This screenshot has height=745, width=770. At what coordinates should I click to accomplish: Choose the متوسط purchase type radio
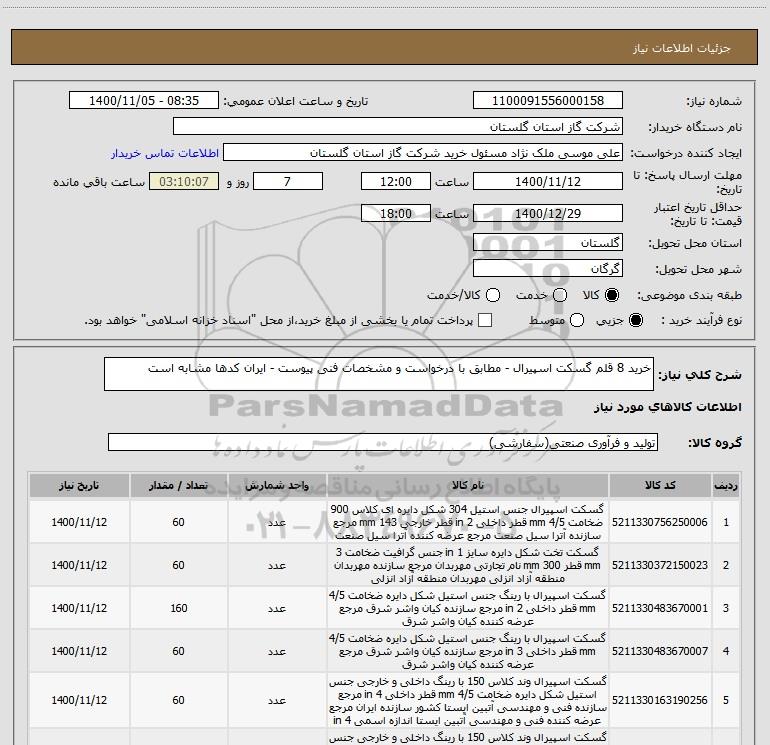[x=577, y=320]
